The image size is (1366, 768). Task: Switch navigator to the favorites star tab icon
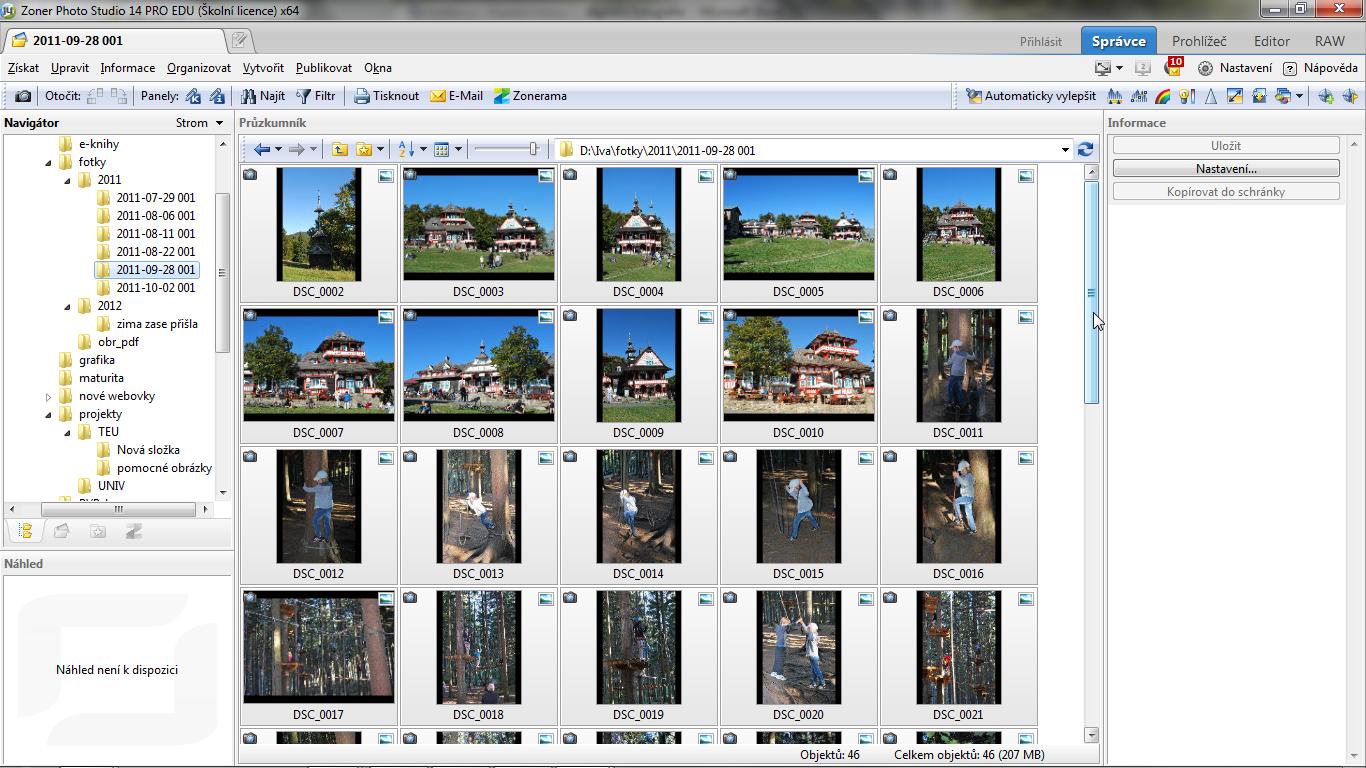(97, 532)
